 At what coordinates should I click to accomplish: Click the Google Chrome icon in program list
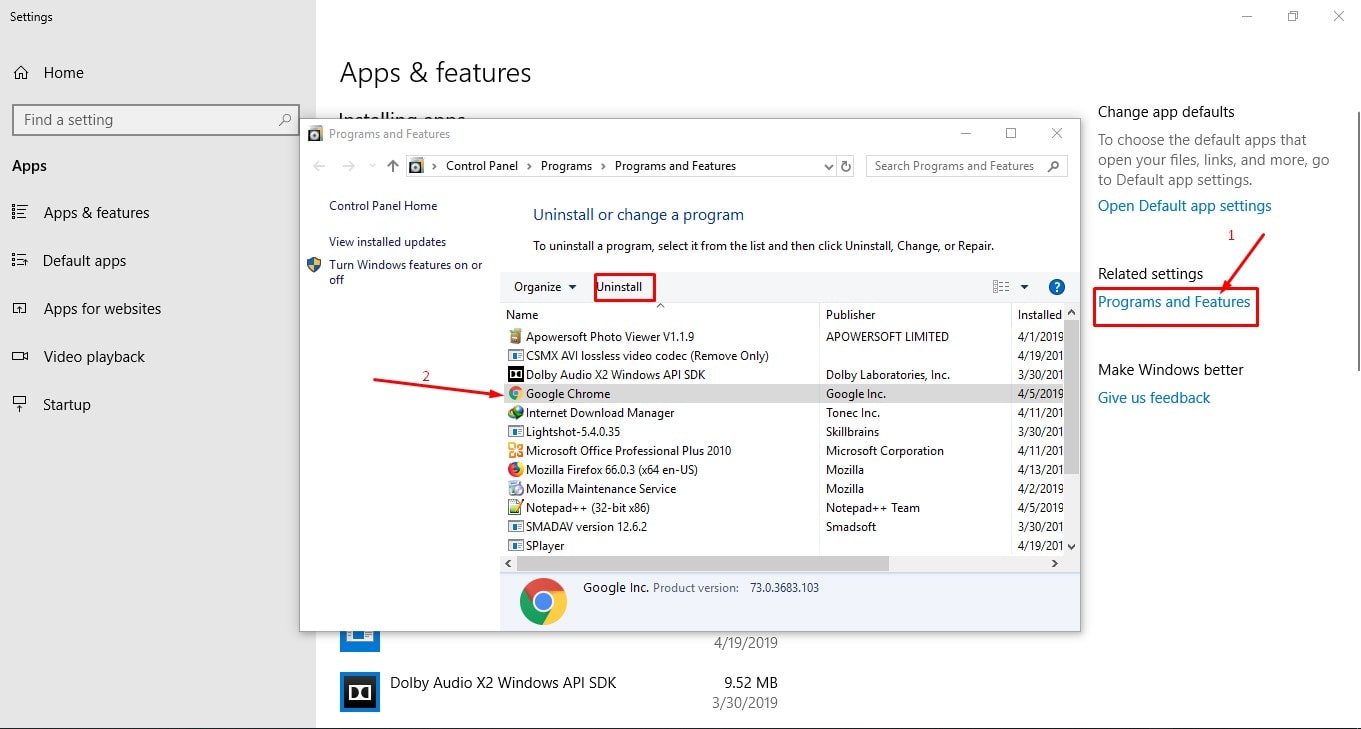click(515, 394)
